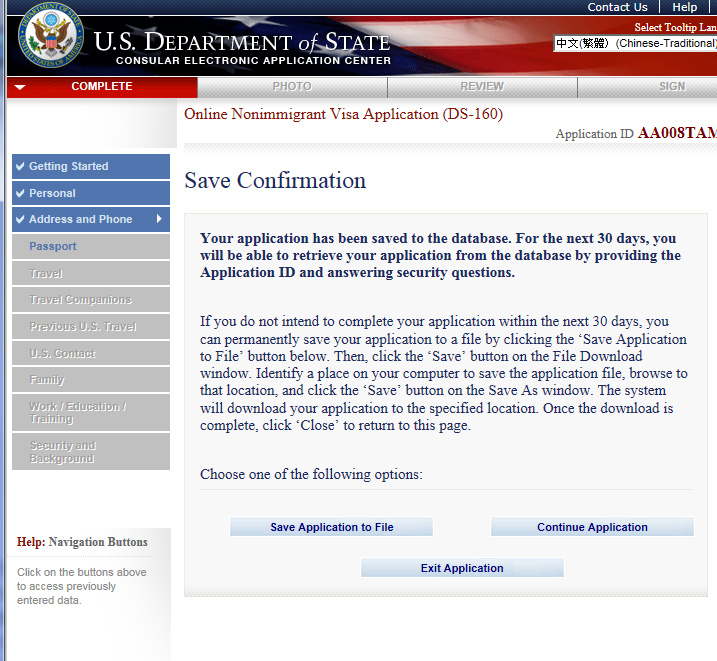This screenshot has width=717, height=661.
Task: Open the Contact Us link
Action: (x=617, y=7)
